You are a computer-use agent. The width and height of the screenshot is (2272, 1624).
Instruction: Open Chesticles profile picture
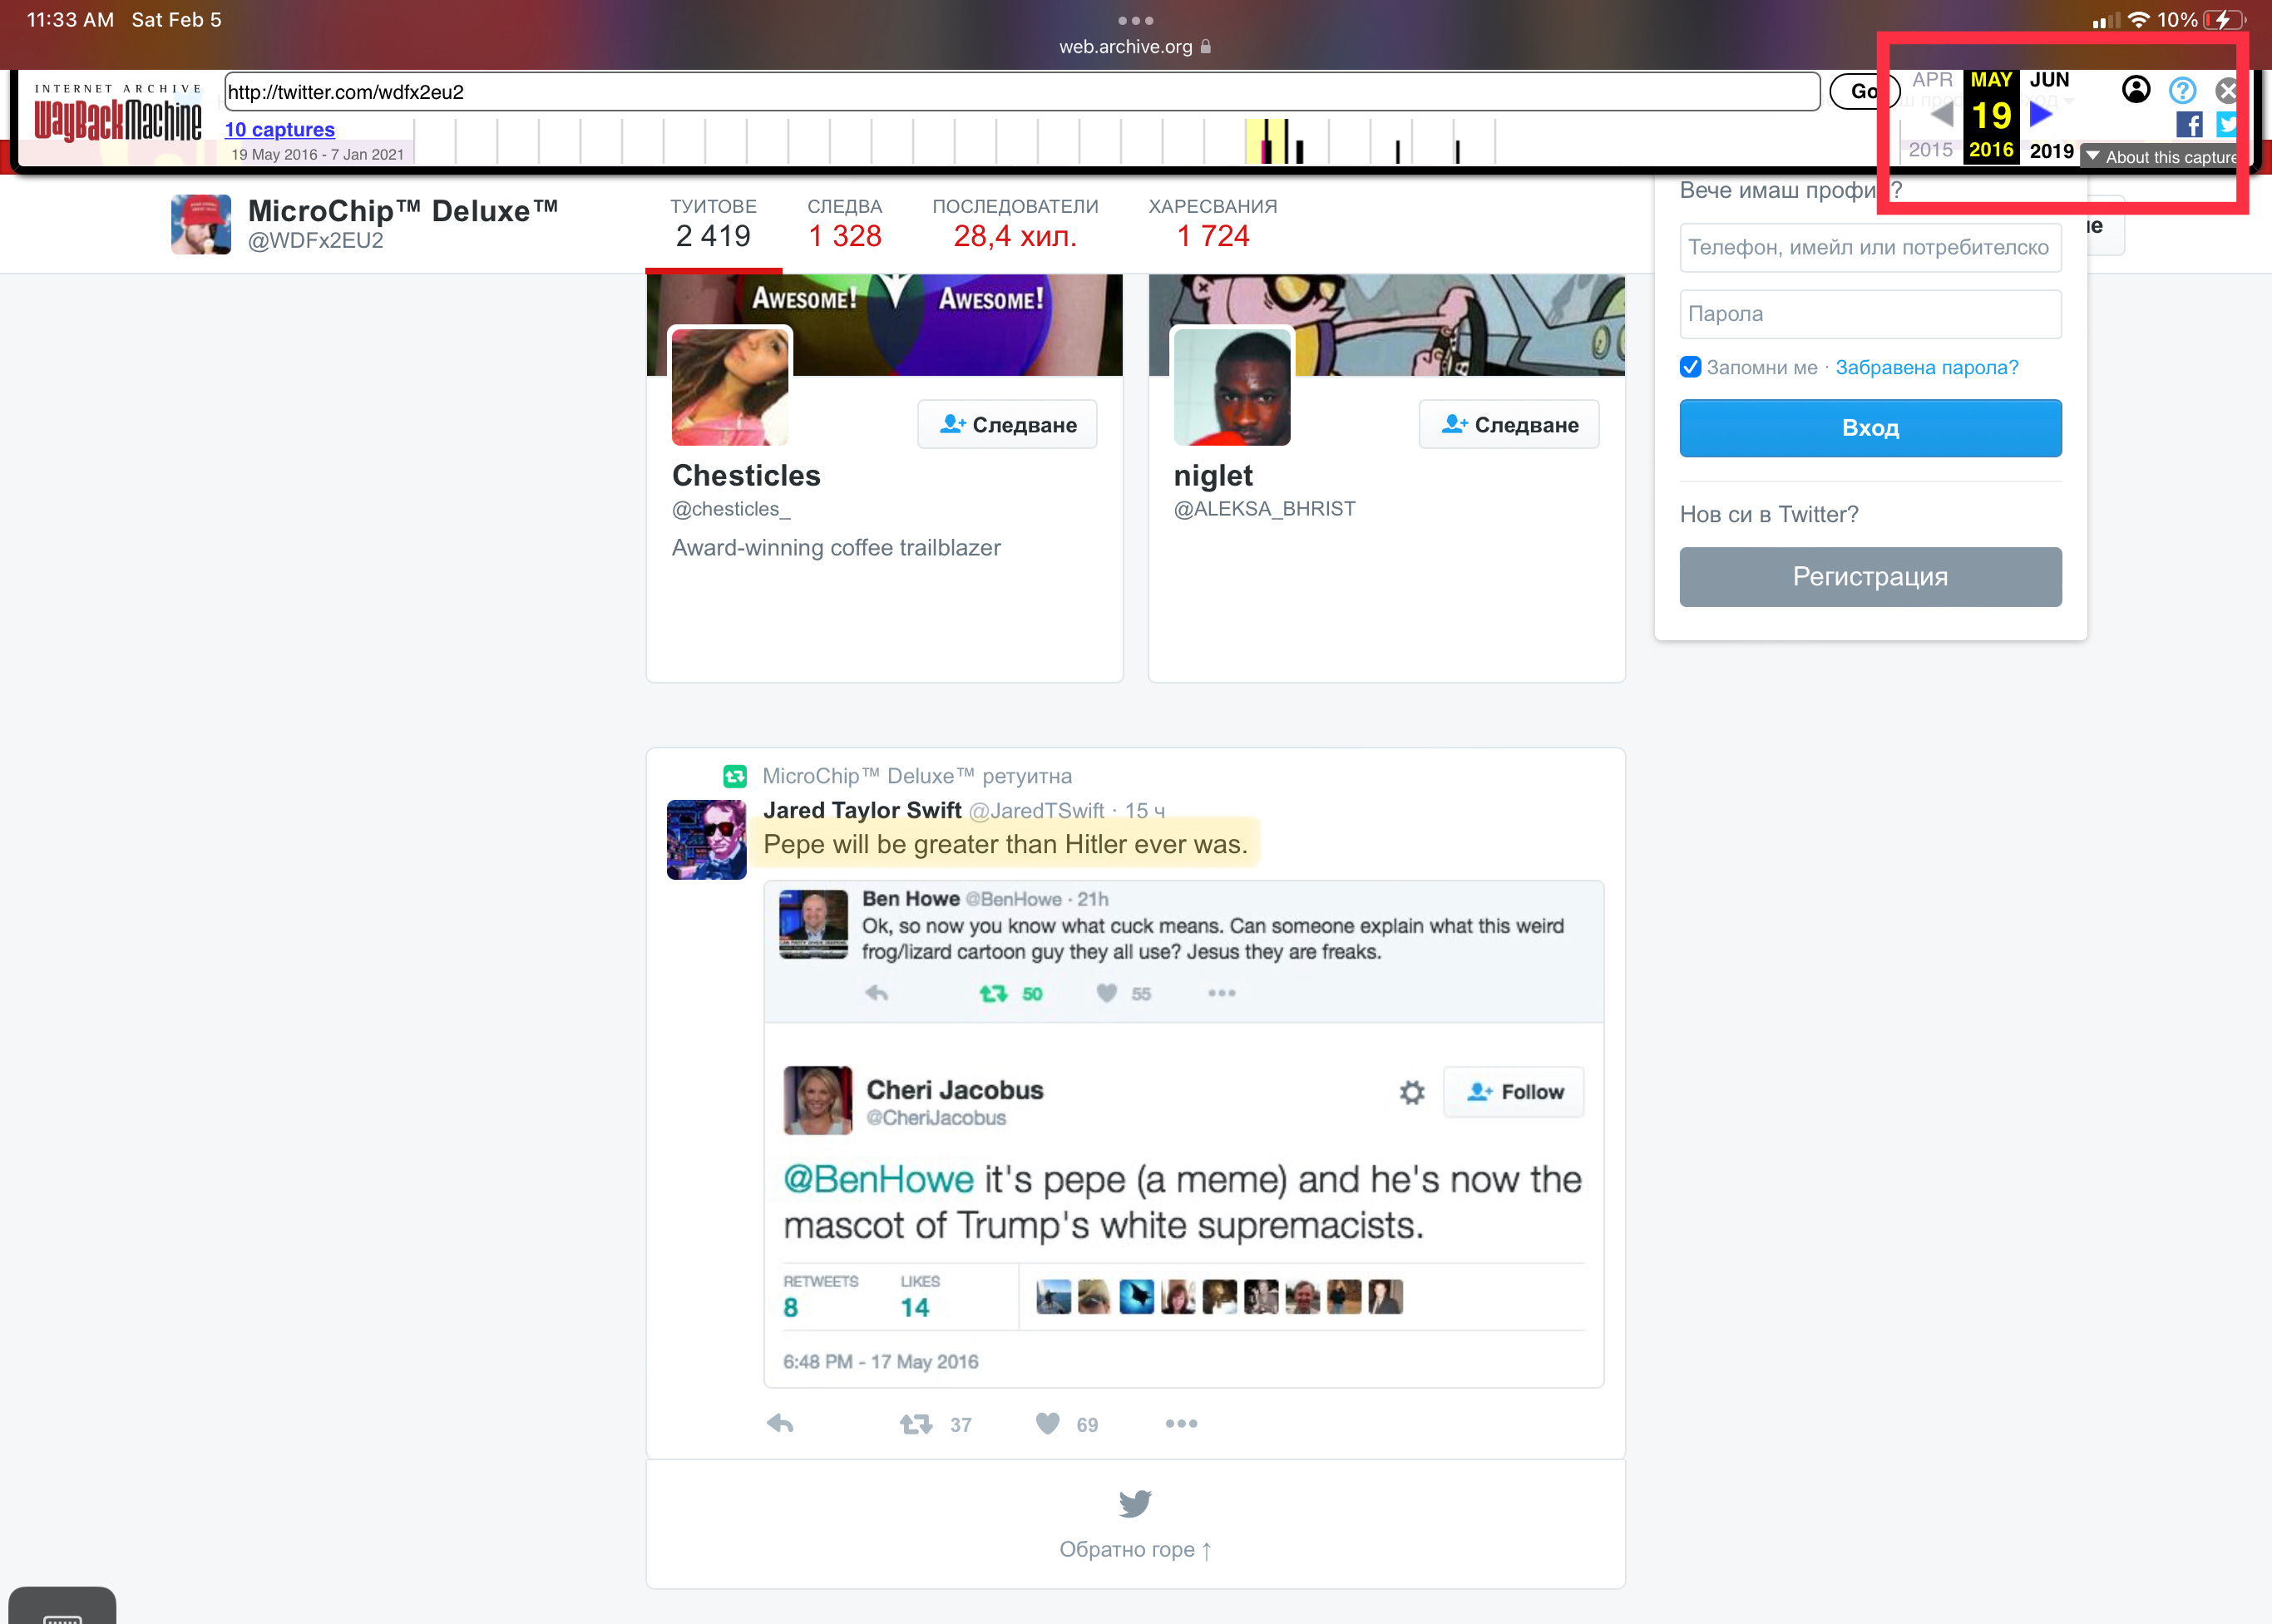(730, 386)
